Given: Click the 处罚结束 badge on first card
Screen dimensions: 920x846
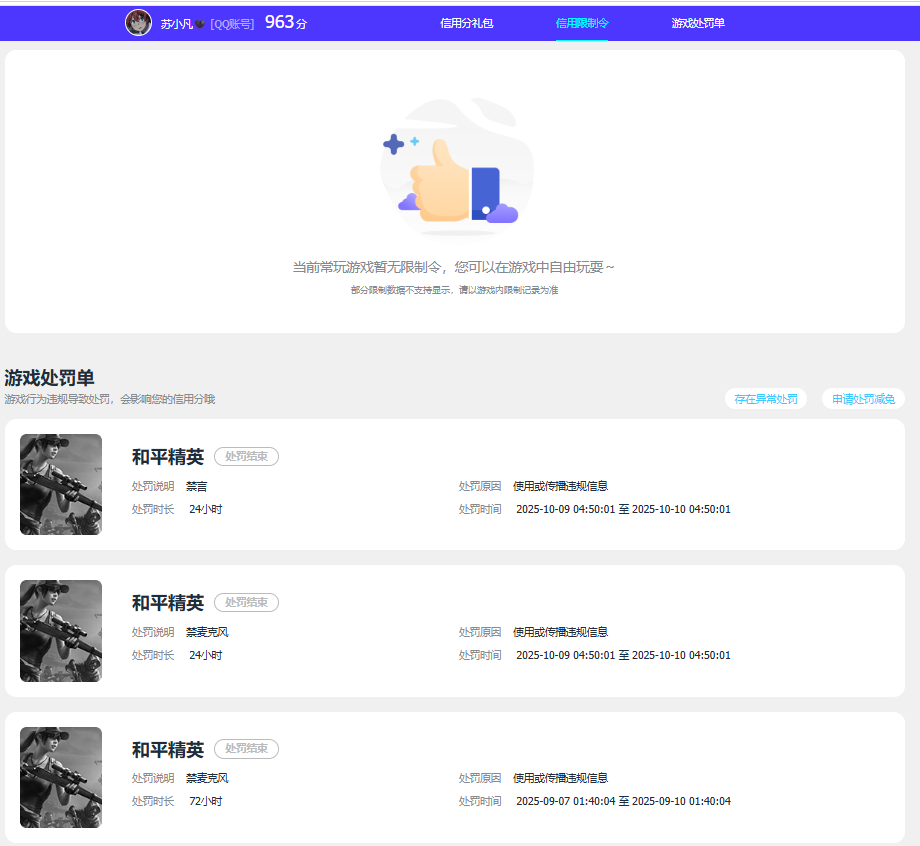Looking at the screenshot, I should [246, 456].
